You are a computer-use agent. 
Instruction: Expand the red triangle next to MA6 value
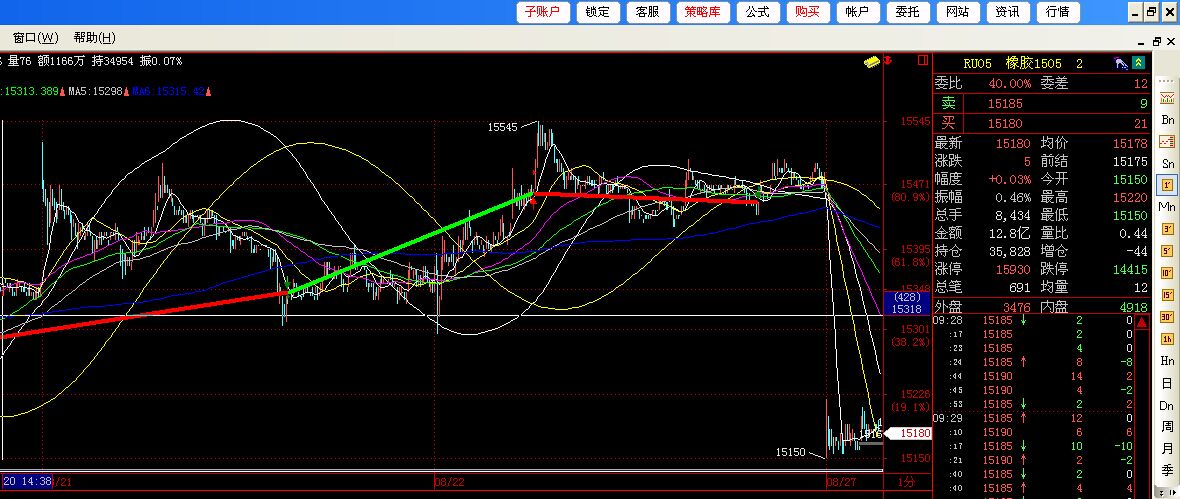click(x=209, y=91)
